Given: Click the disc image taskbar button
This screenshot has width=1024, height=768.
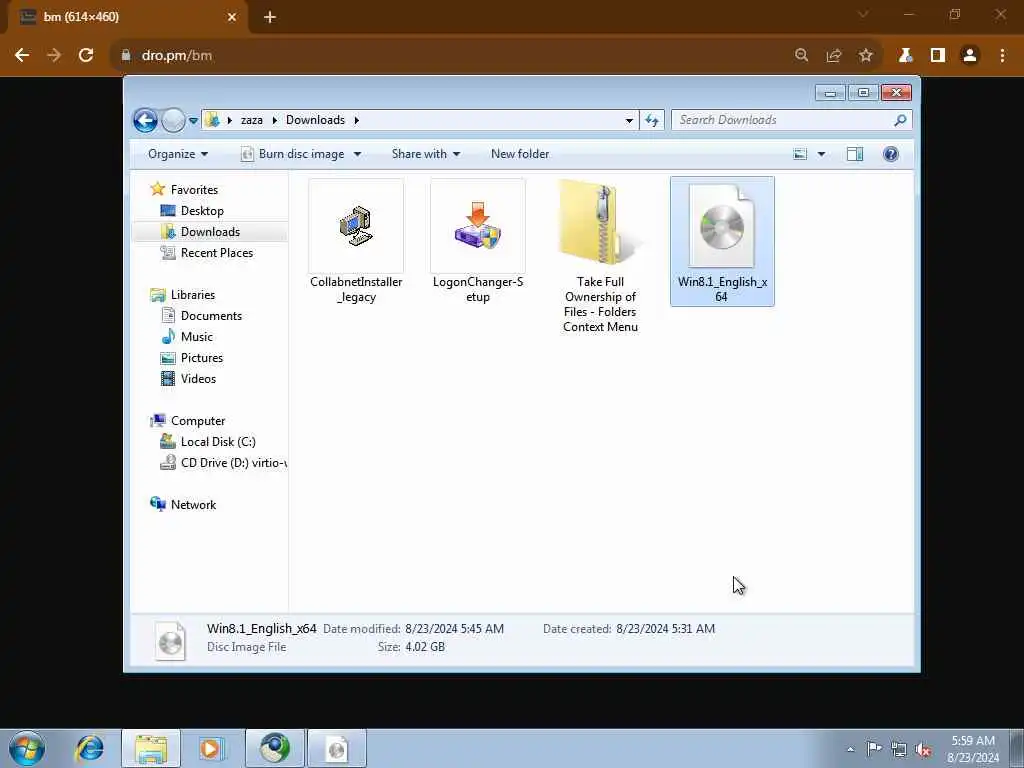Looking at the screenshot, I should point(336,748).
